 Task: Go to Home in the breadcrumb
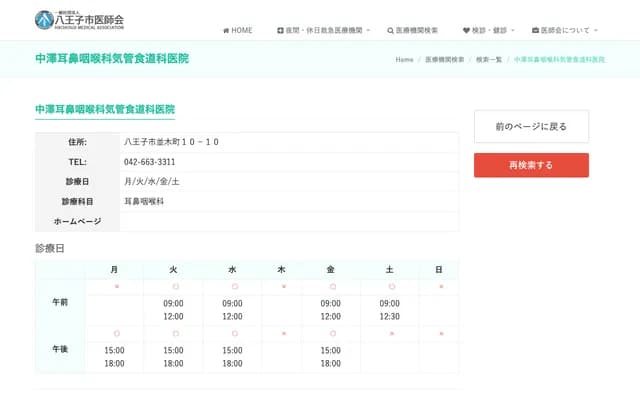pos(404,60)
